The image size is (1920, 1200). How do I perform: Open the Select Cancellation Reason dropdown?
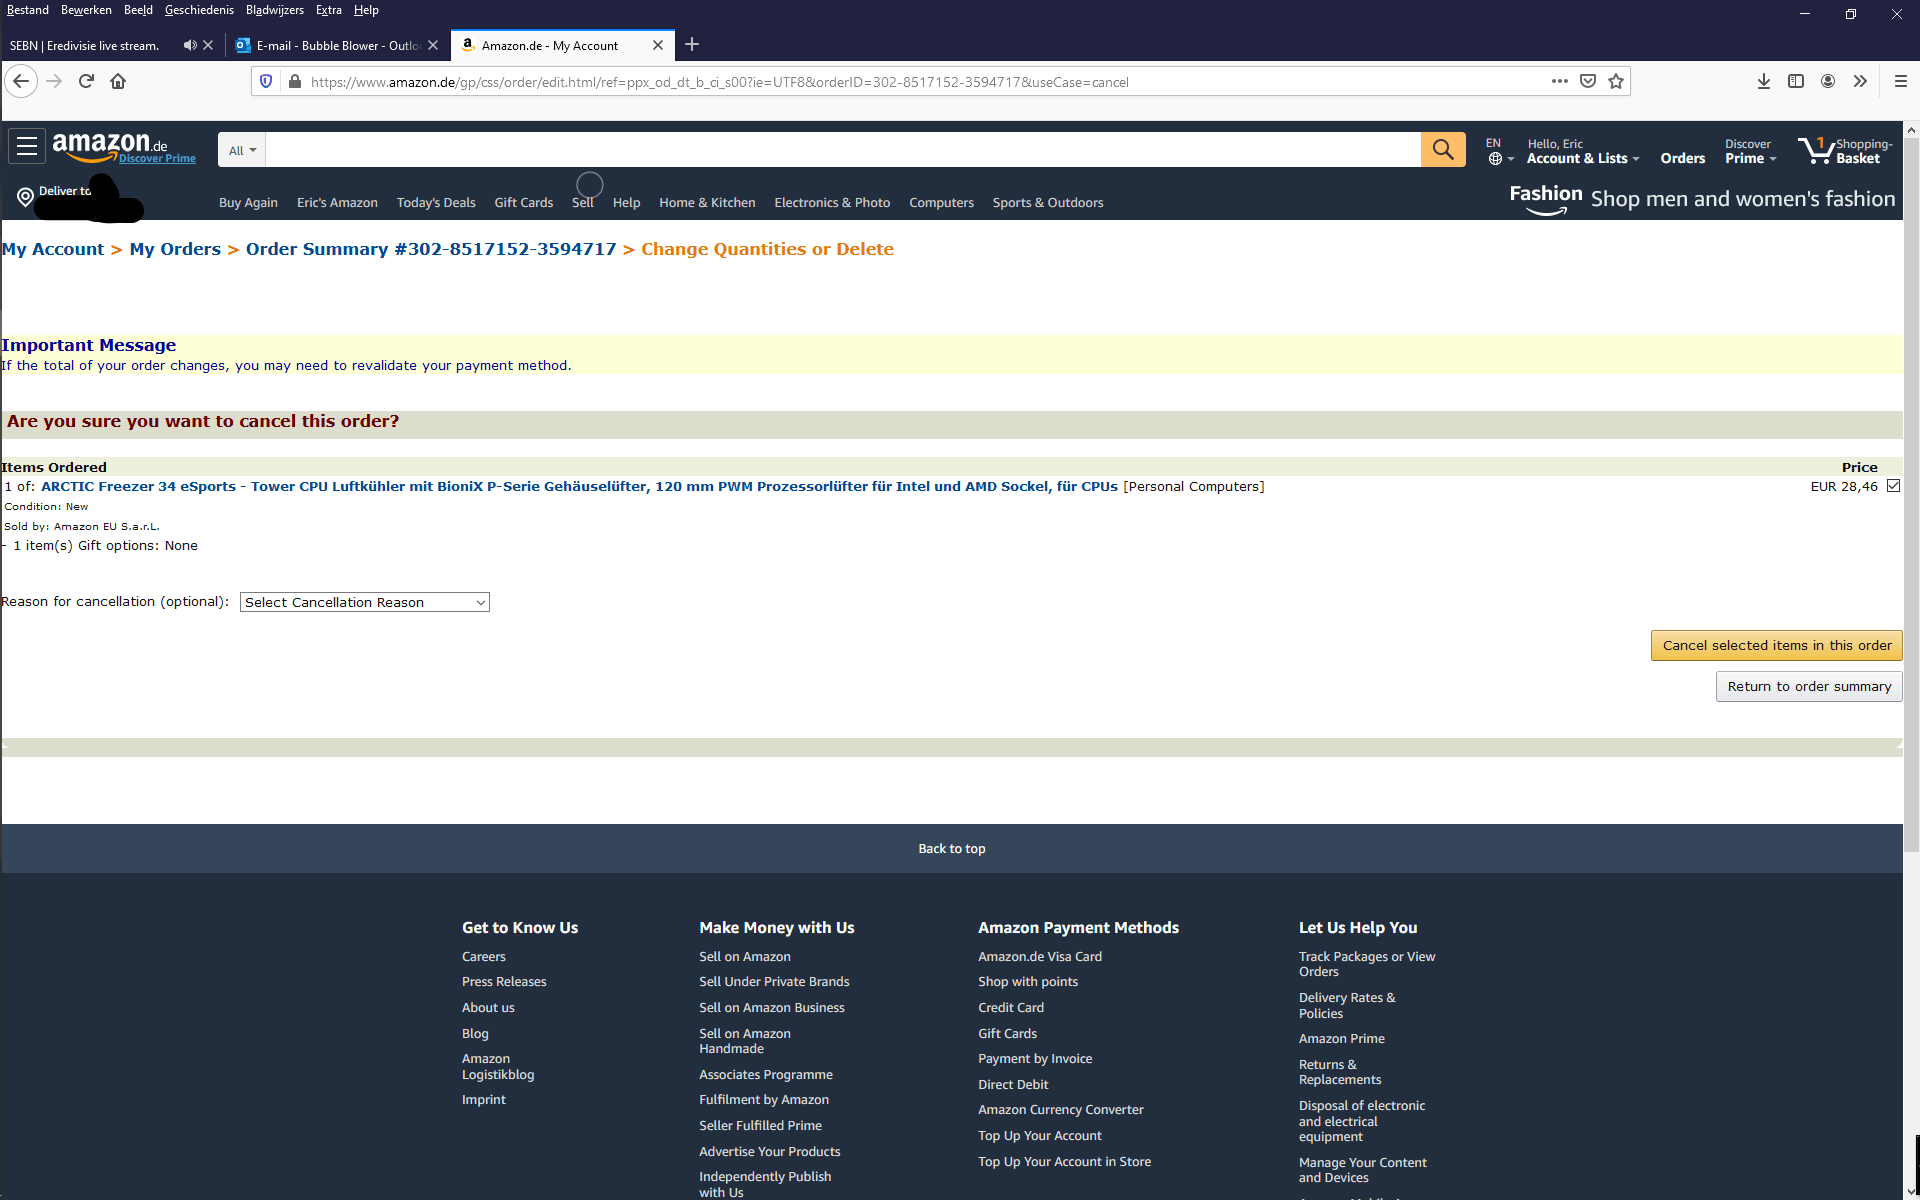coord(364,602)
